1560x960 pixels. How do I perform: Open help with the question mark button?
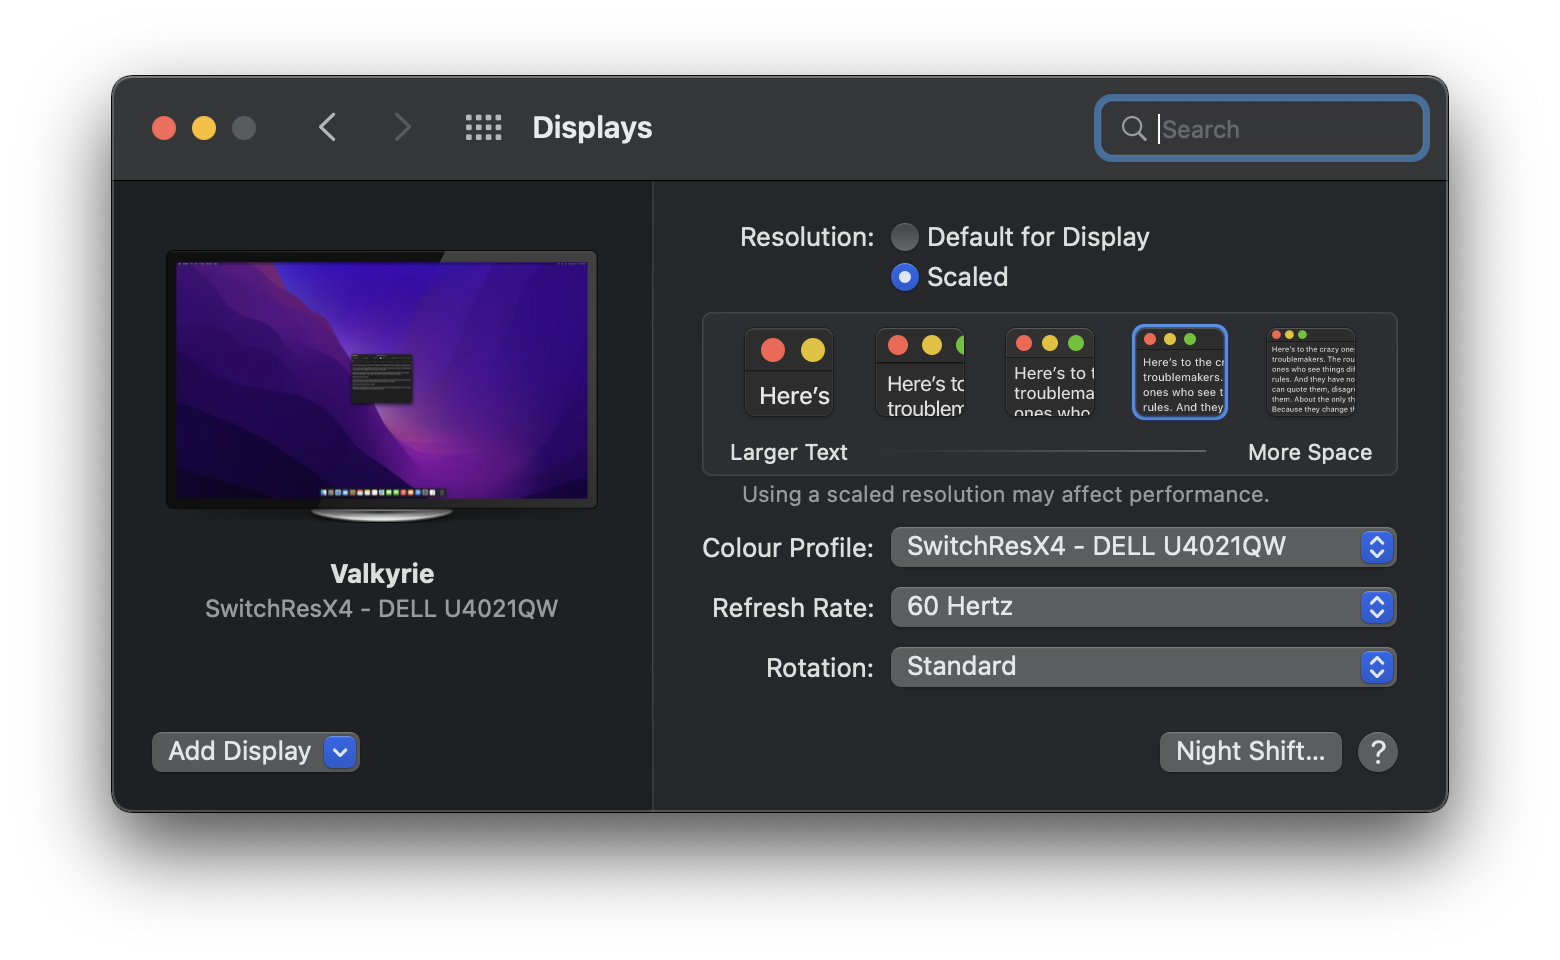coord(1378,751)
